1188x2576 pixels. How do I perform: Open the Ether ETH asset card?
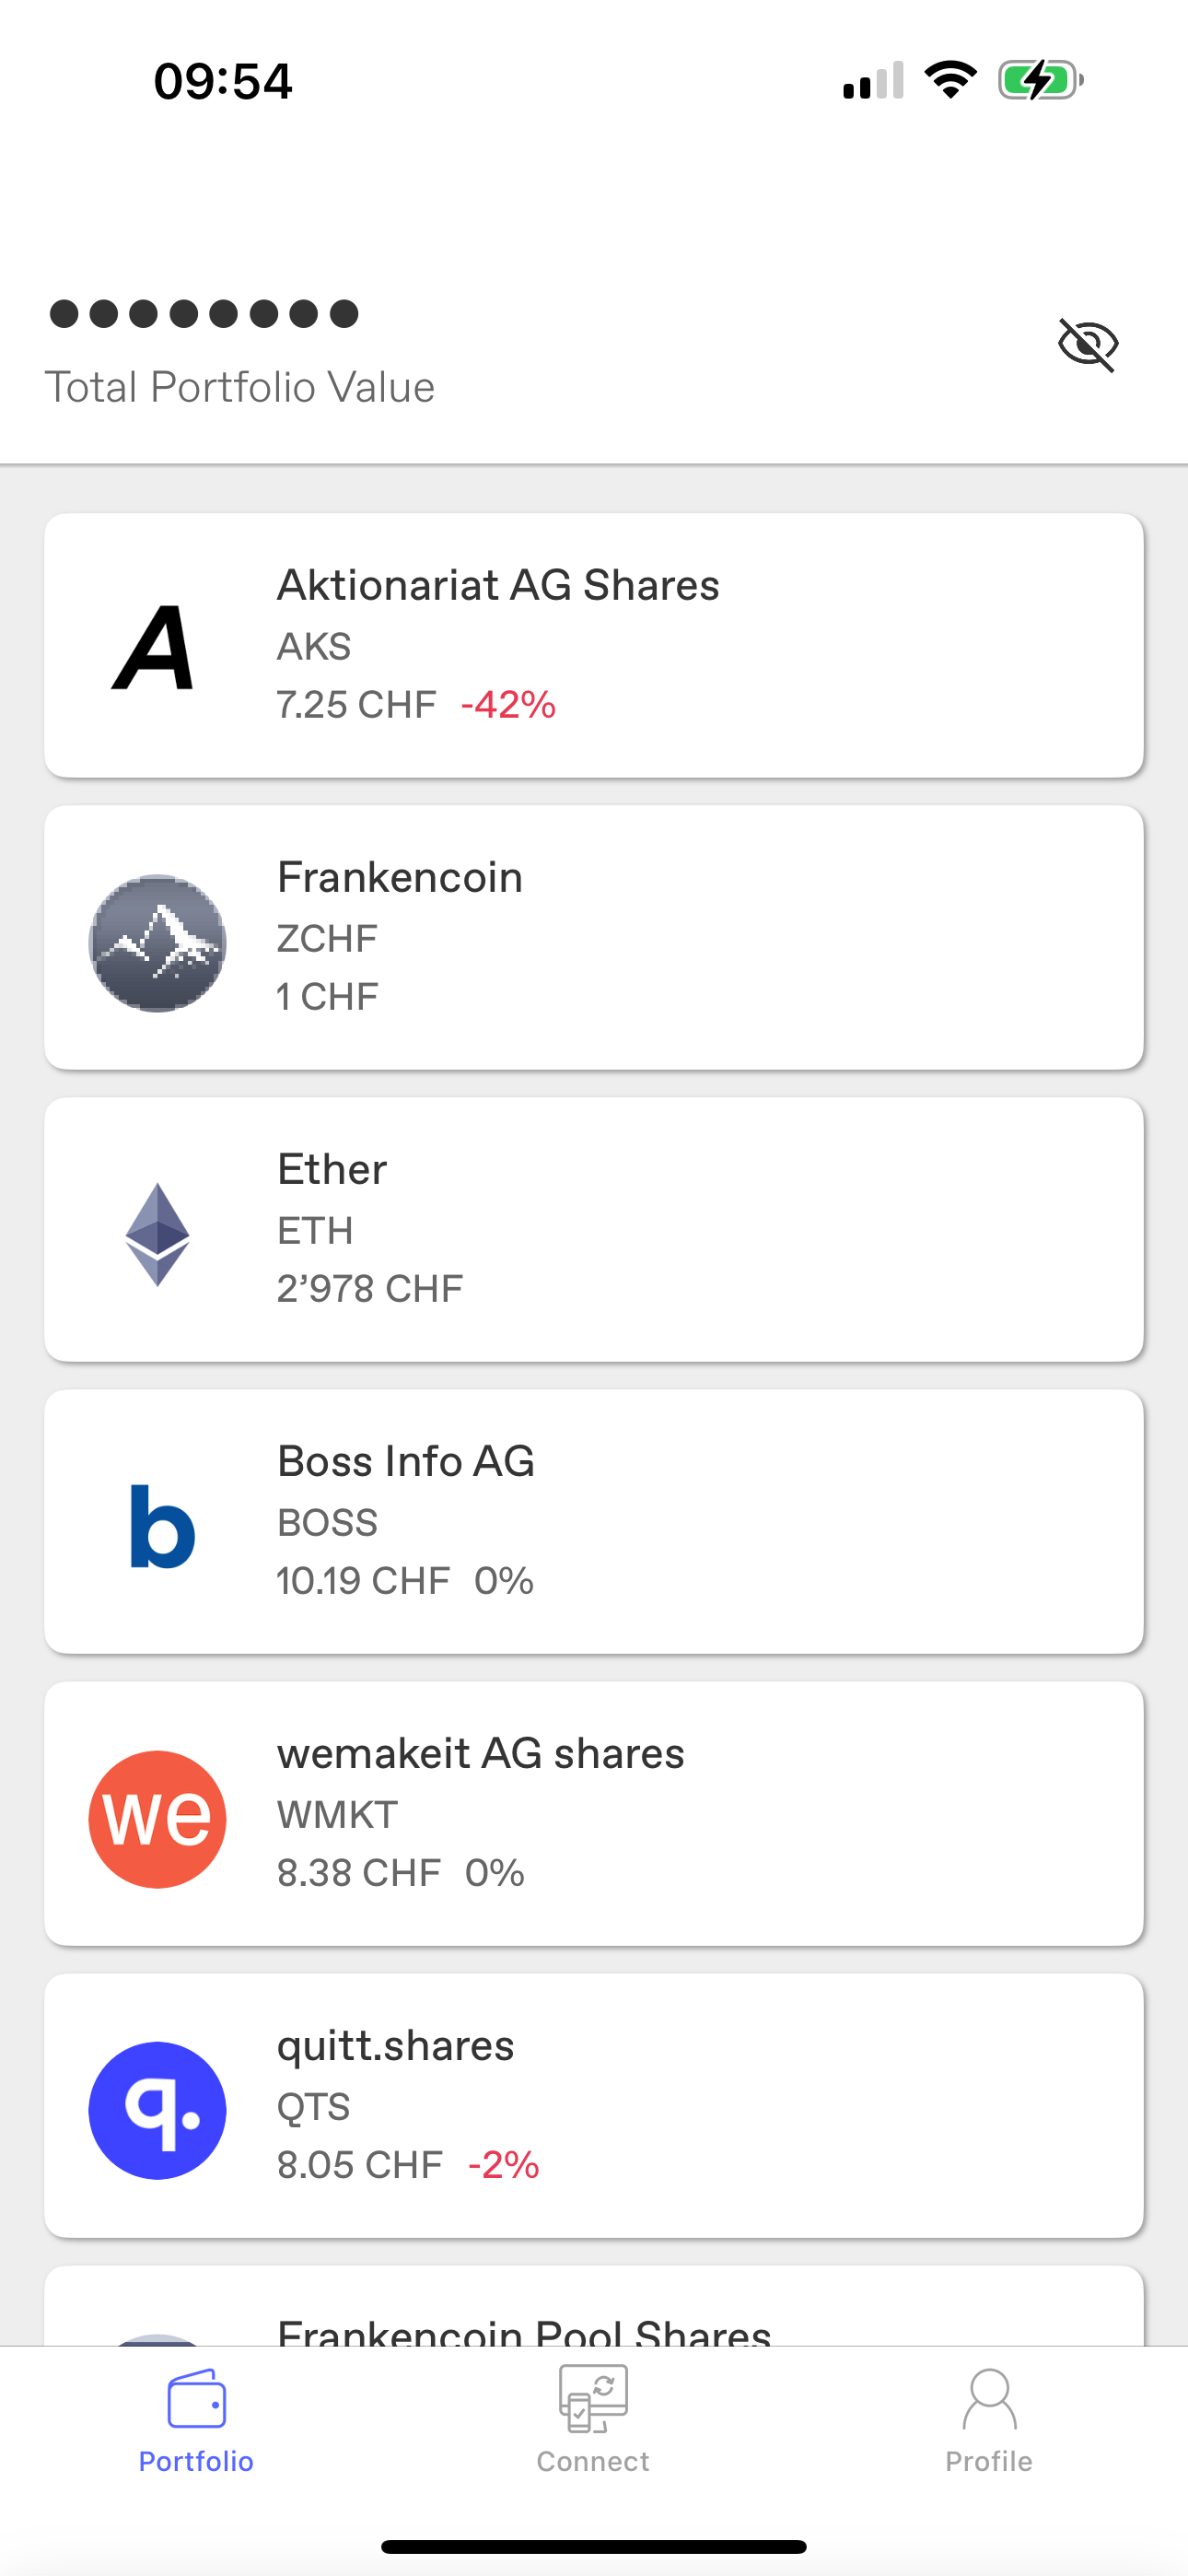coord(594,1229)
